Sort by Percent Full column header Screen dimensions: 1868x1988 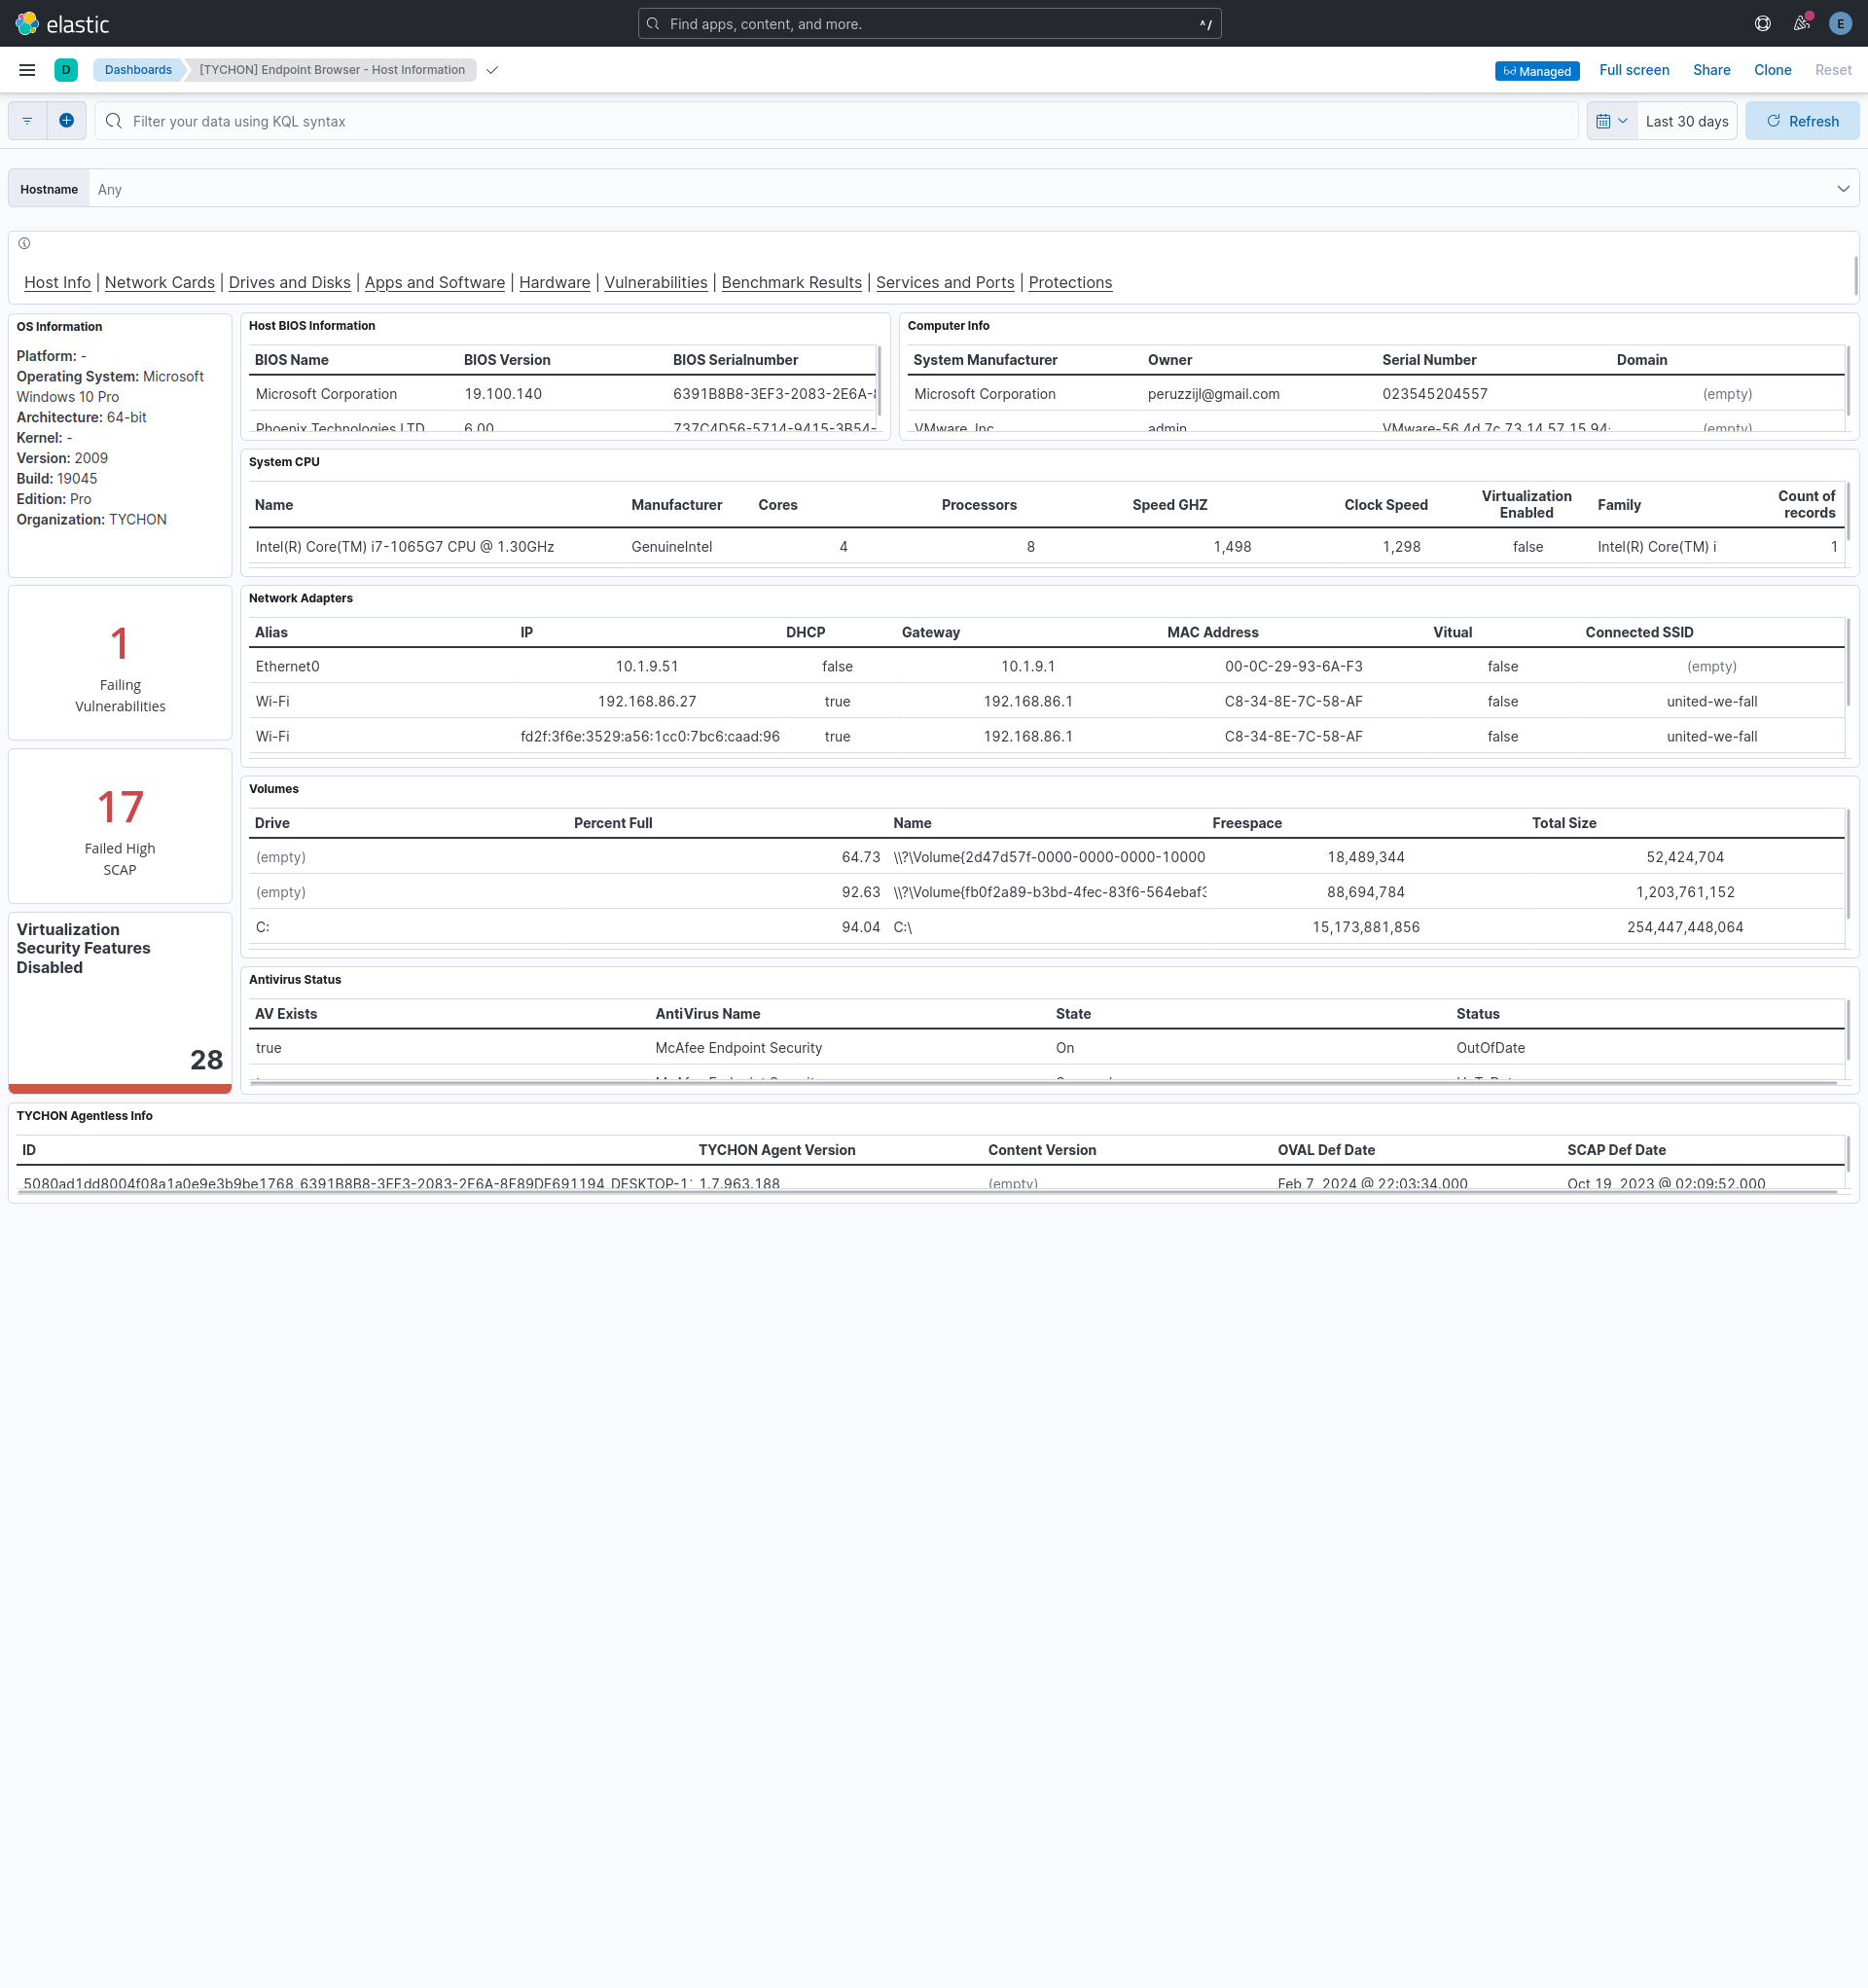(613, 823)
